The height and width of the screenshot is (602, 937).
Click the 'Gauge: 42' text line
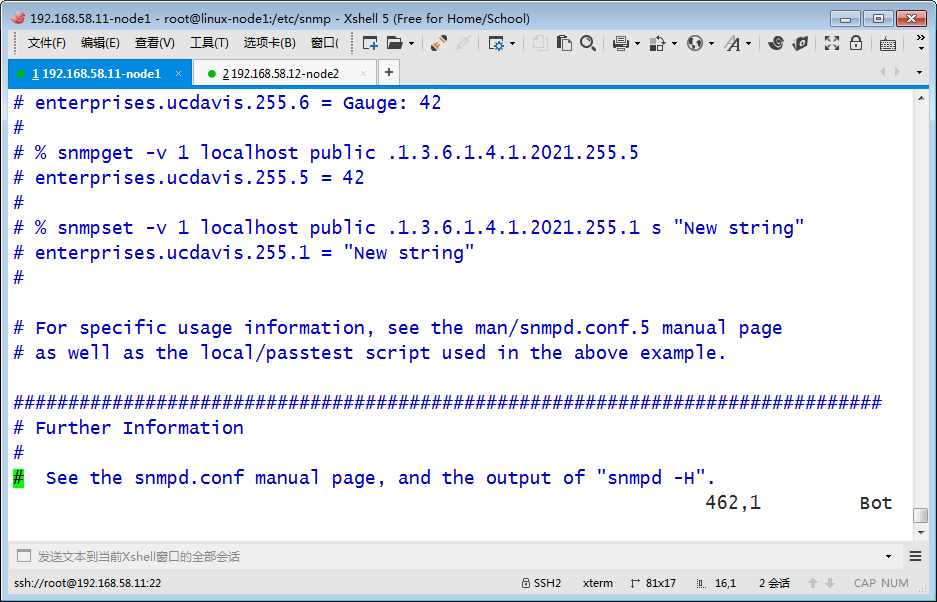coord(392,103)
